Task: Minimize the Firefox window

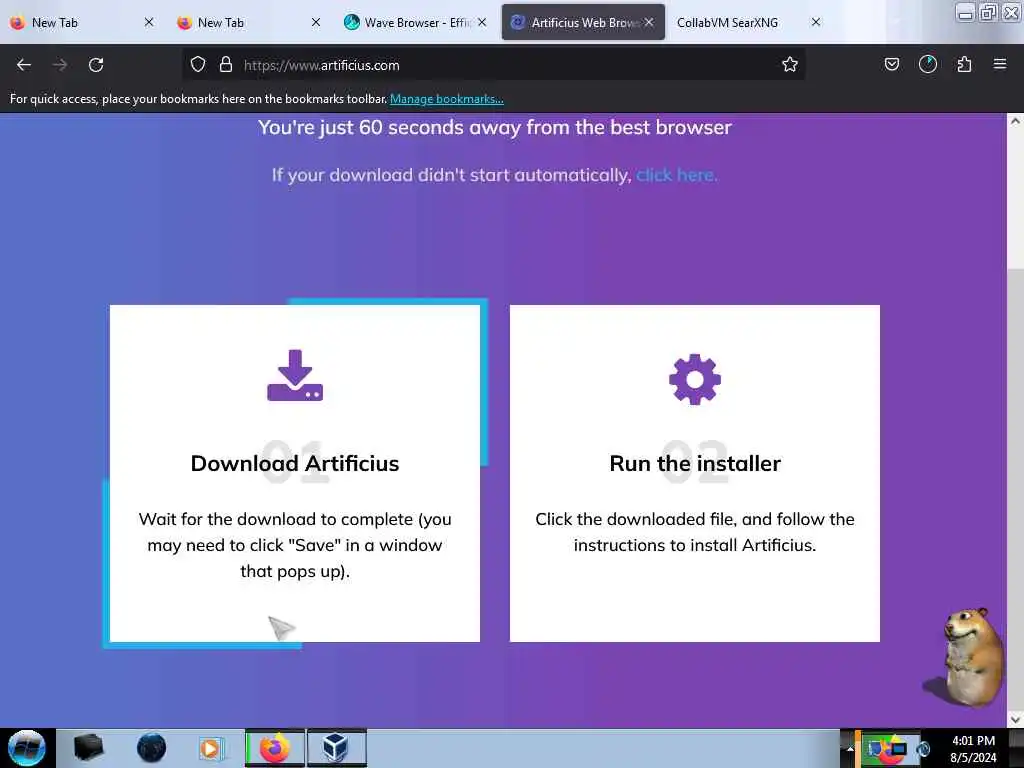Action: pos(965,12)
